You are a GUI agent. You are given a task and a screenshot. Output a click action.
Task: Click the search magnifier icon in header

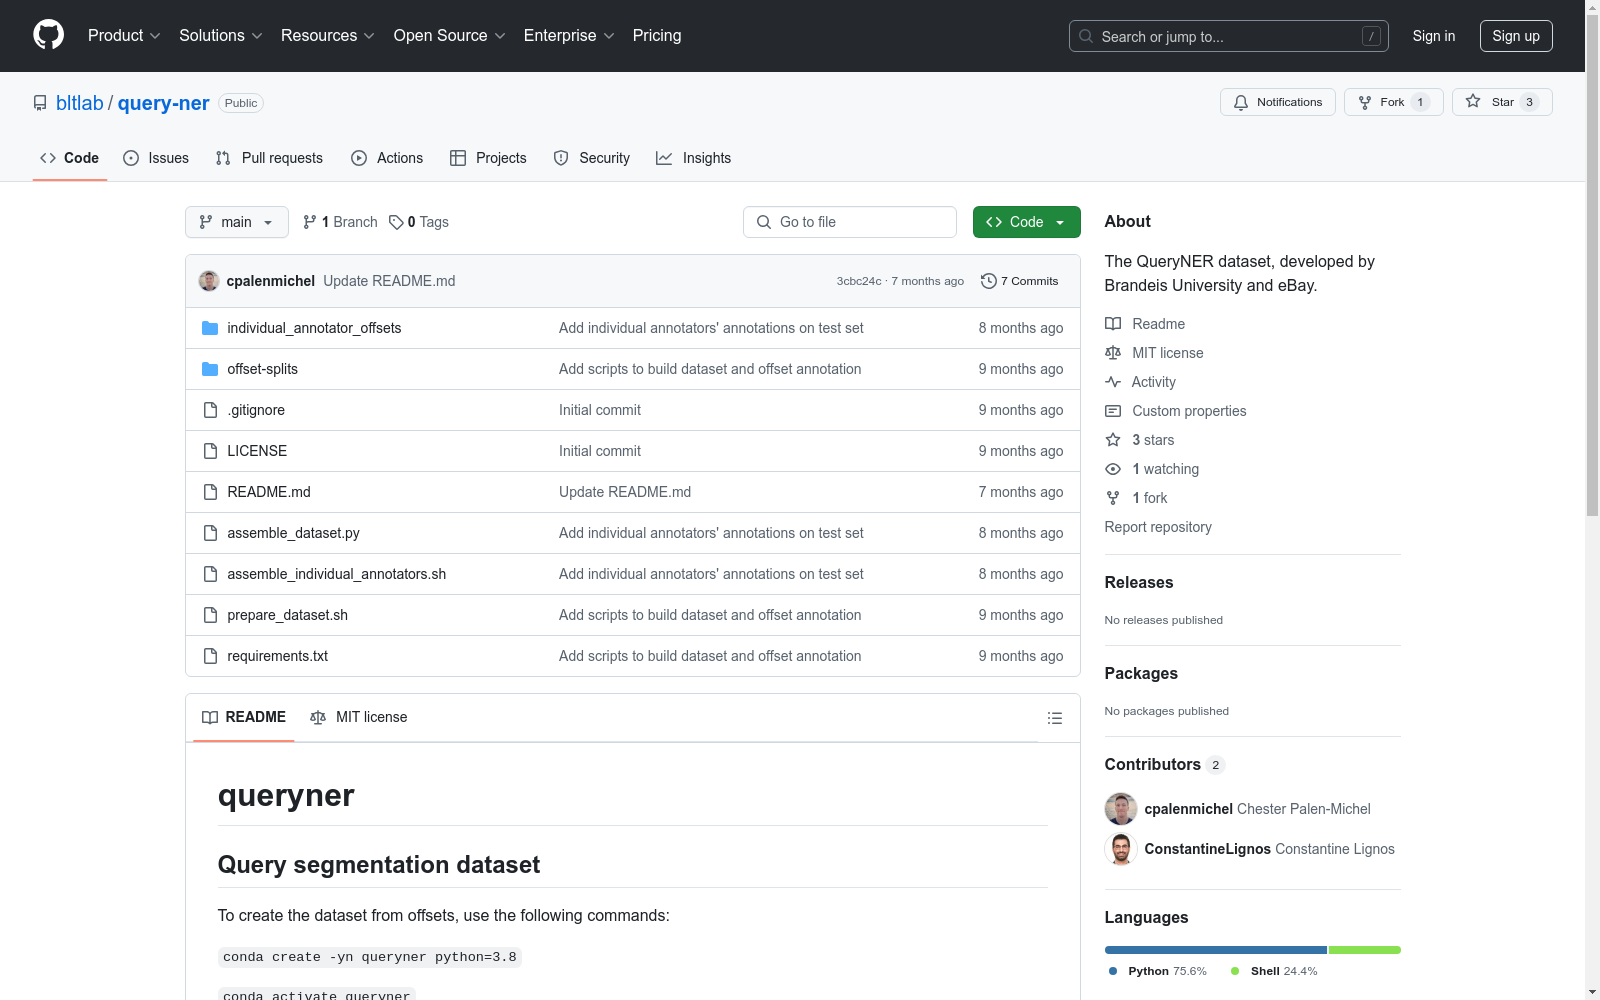(1086, 36)
